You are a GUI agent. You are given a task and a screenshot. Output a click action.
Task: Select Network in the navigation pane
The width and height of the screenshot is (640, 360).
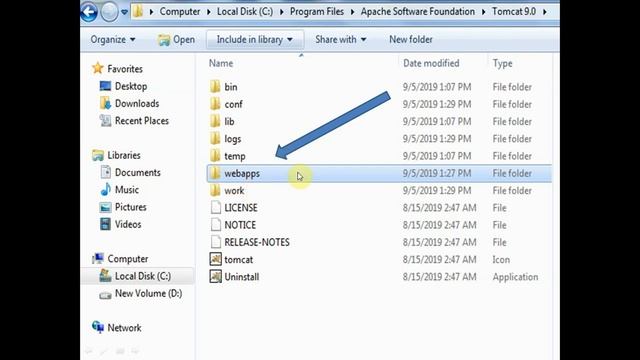click(x=124, y=328)
